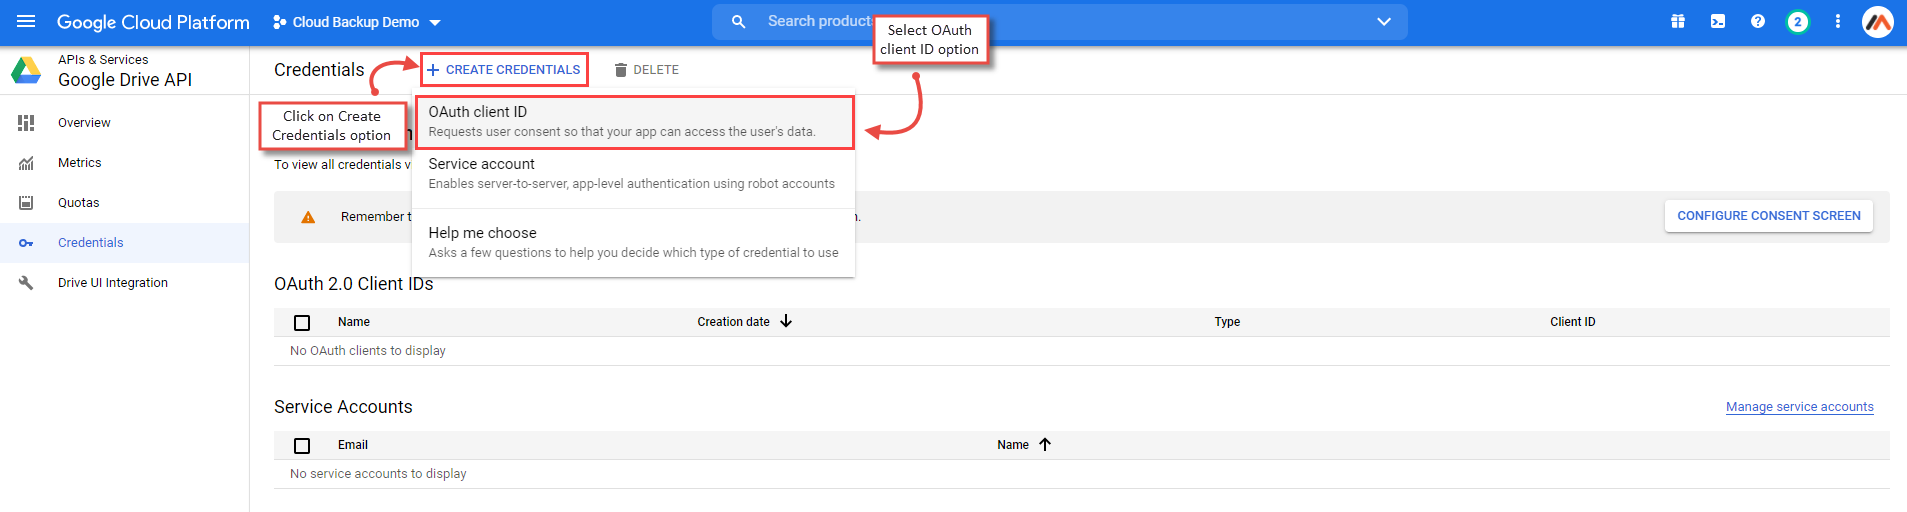Click the Metrics chart icon
This screenshot has width=1907, height=512.
(x=26, y=163)
